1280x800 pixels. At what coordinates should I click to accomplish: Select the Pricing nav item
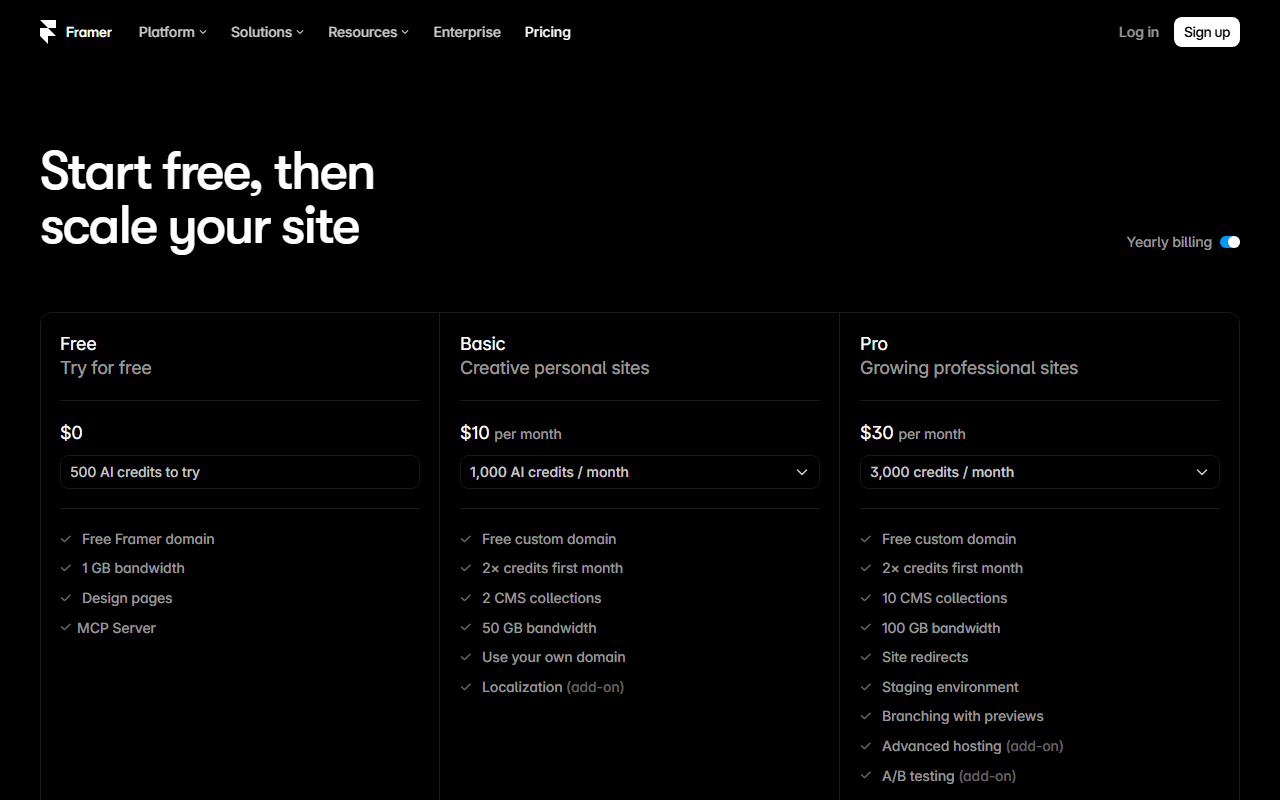(x=548, y=32)
